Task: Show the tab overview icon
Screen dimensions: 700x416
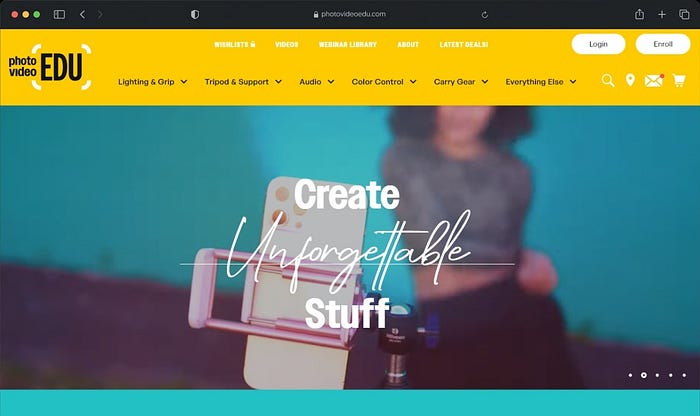Action: 684,14
